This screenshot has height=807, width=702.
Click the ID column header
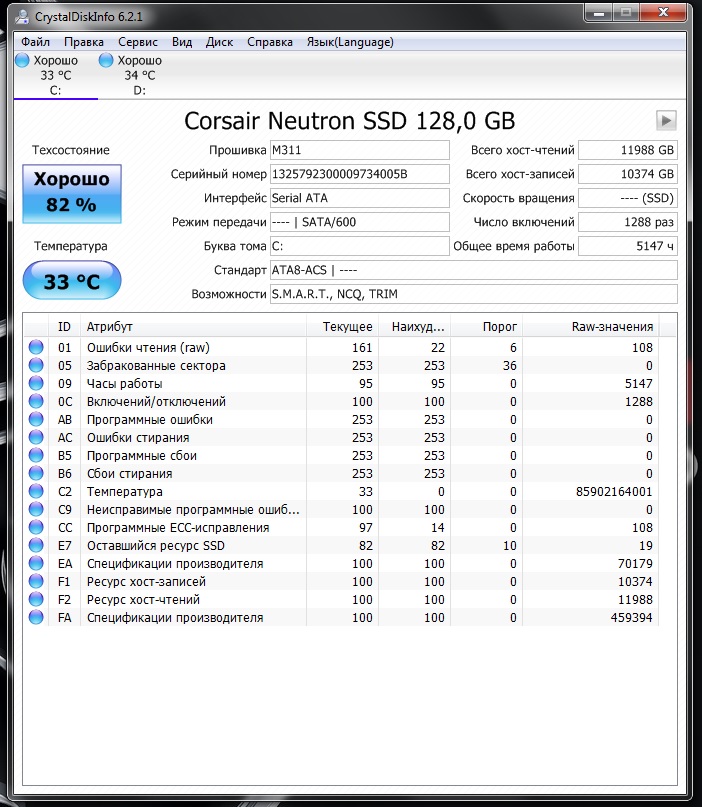coord(64,327)
